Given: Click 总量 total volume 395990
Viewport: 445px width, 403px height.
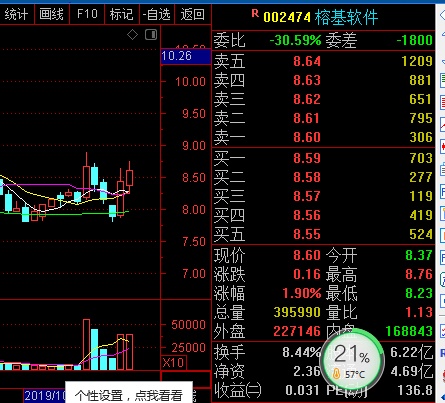Looking at the screenshot, I should (x=297, y=312).
